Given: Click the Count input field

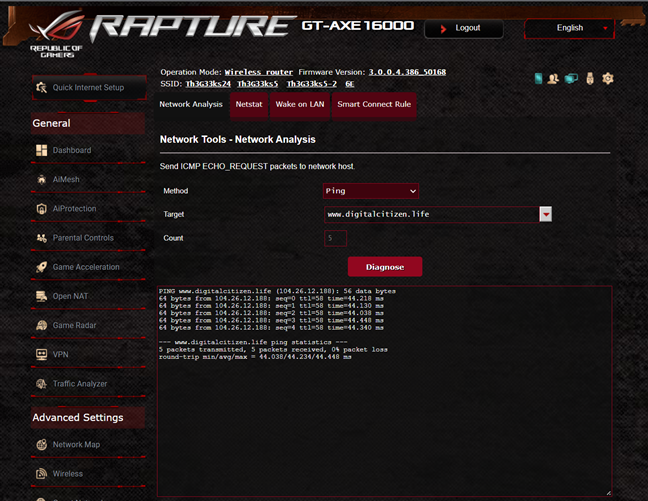Looking at the screenshot, I should point(335,238).
